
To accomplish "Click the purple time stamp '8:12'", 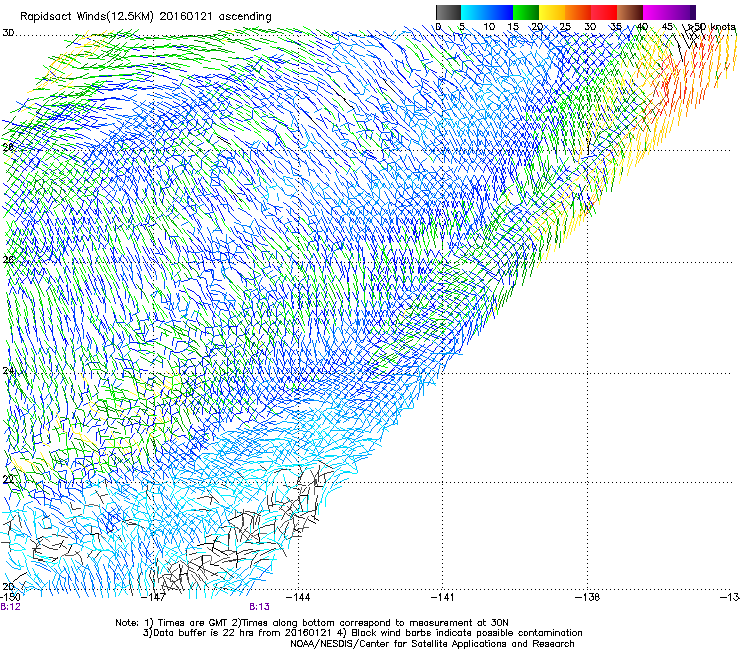I will pyautogui.click(x=10, y=607).
